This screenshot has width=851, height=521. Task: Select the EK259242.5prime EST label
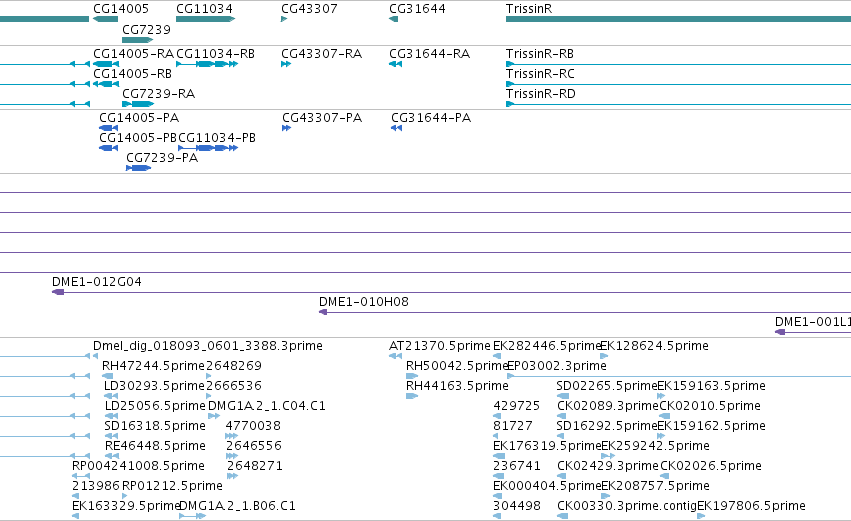655,446
